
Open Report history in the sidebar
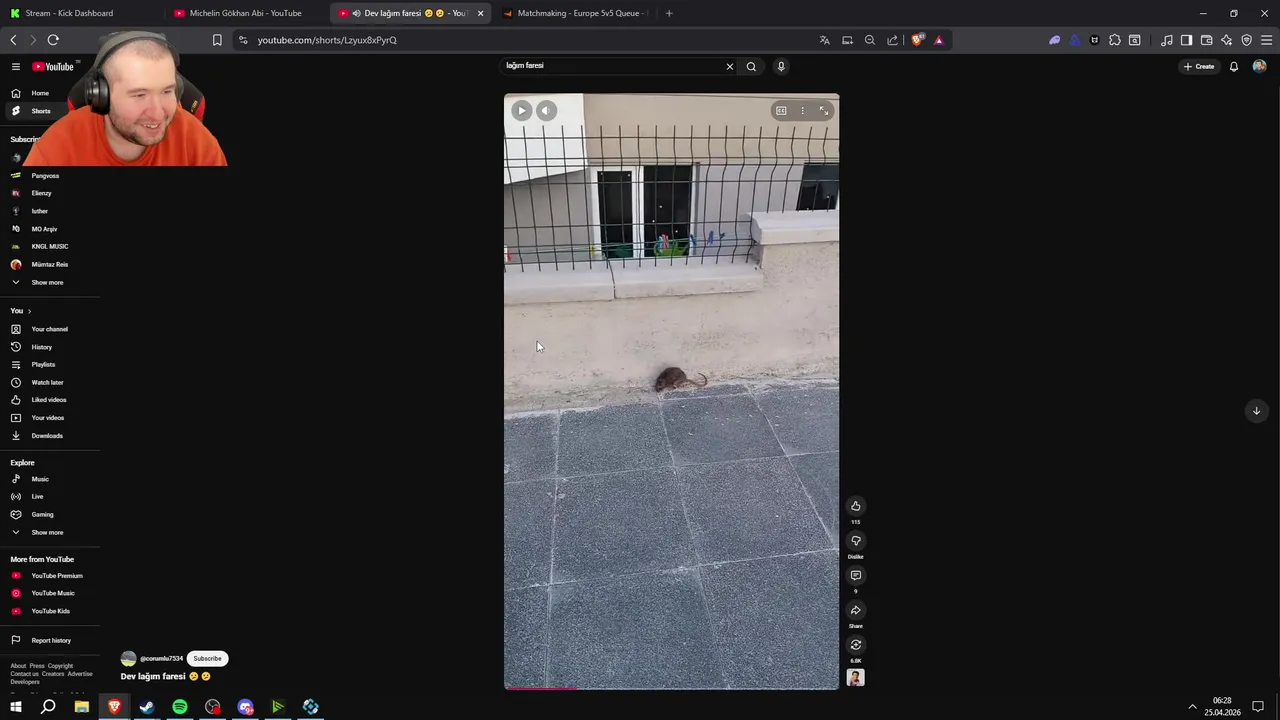pyautogui.click(x=51, y=641)
